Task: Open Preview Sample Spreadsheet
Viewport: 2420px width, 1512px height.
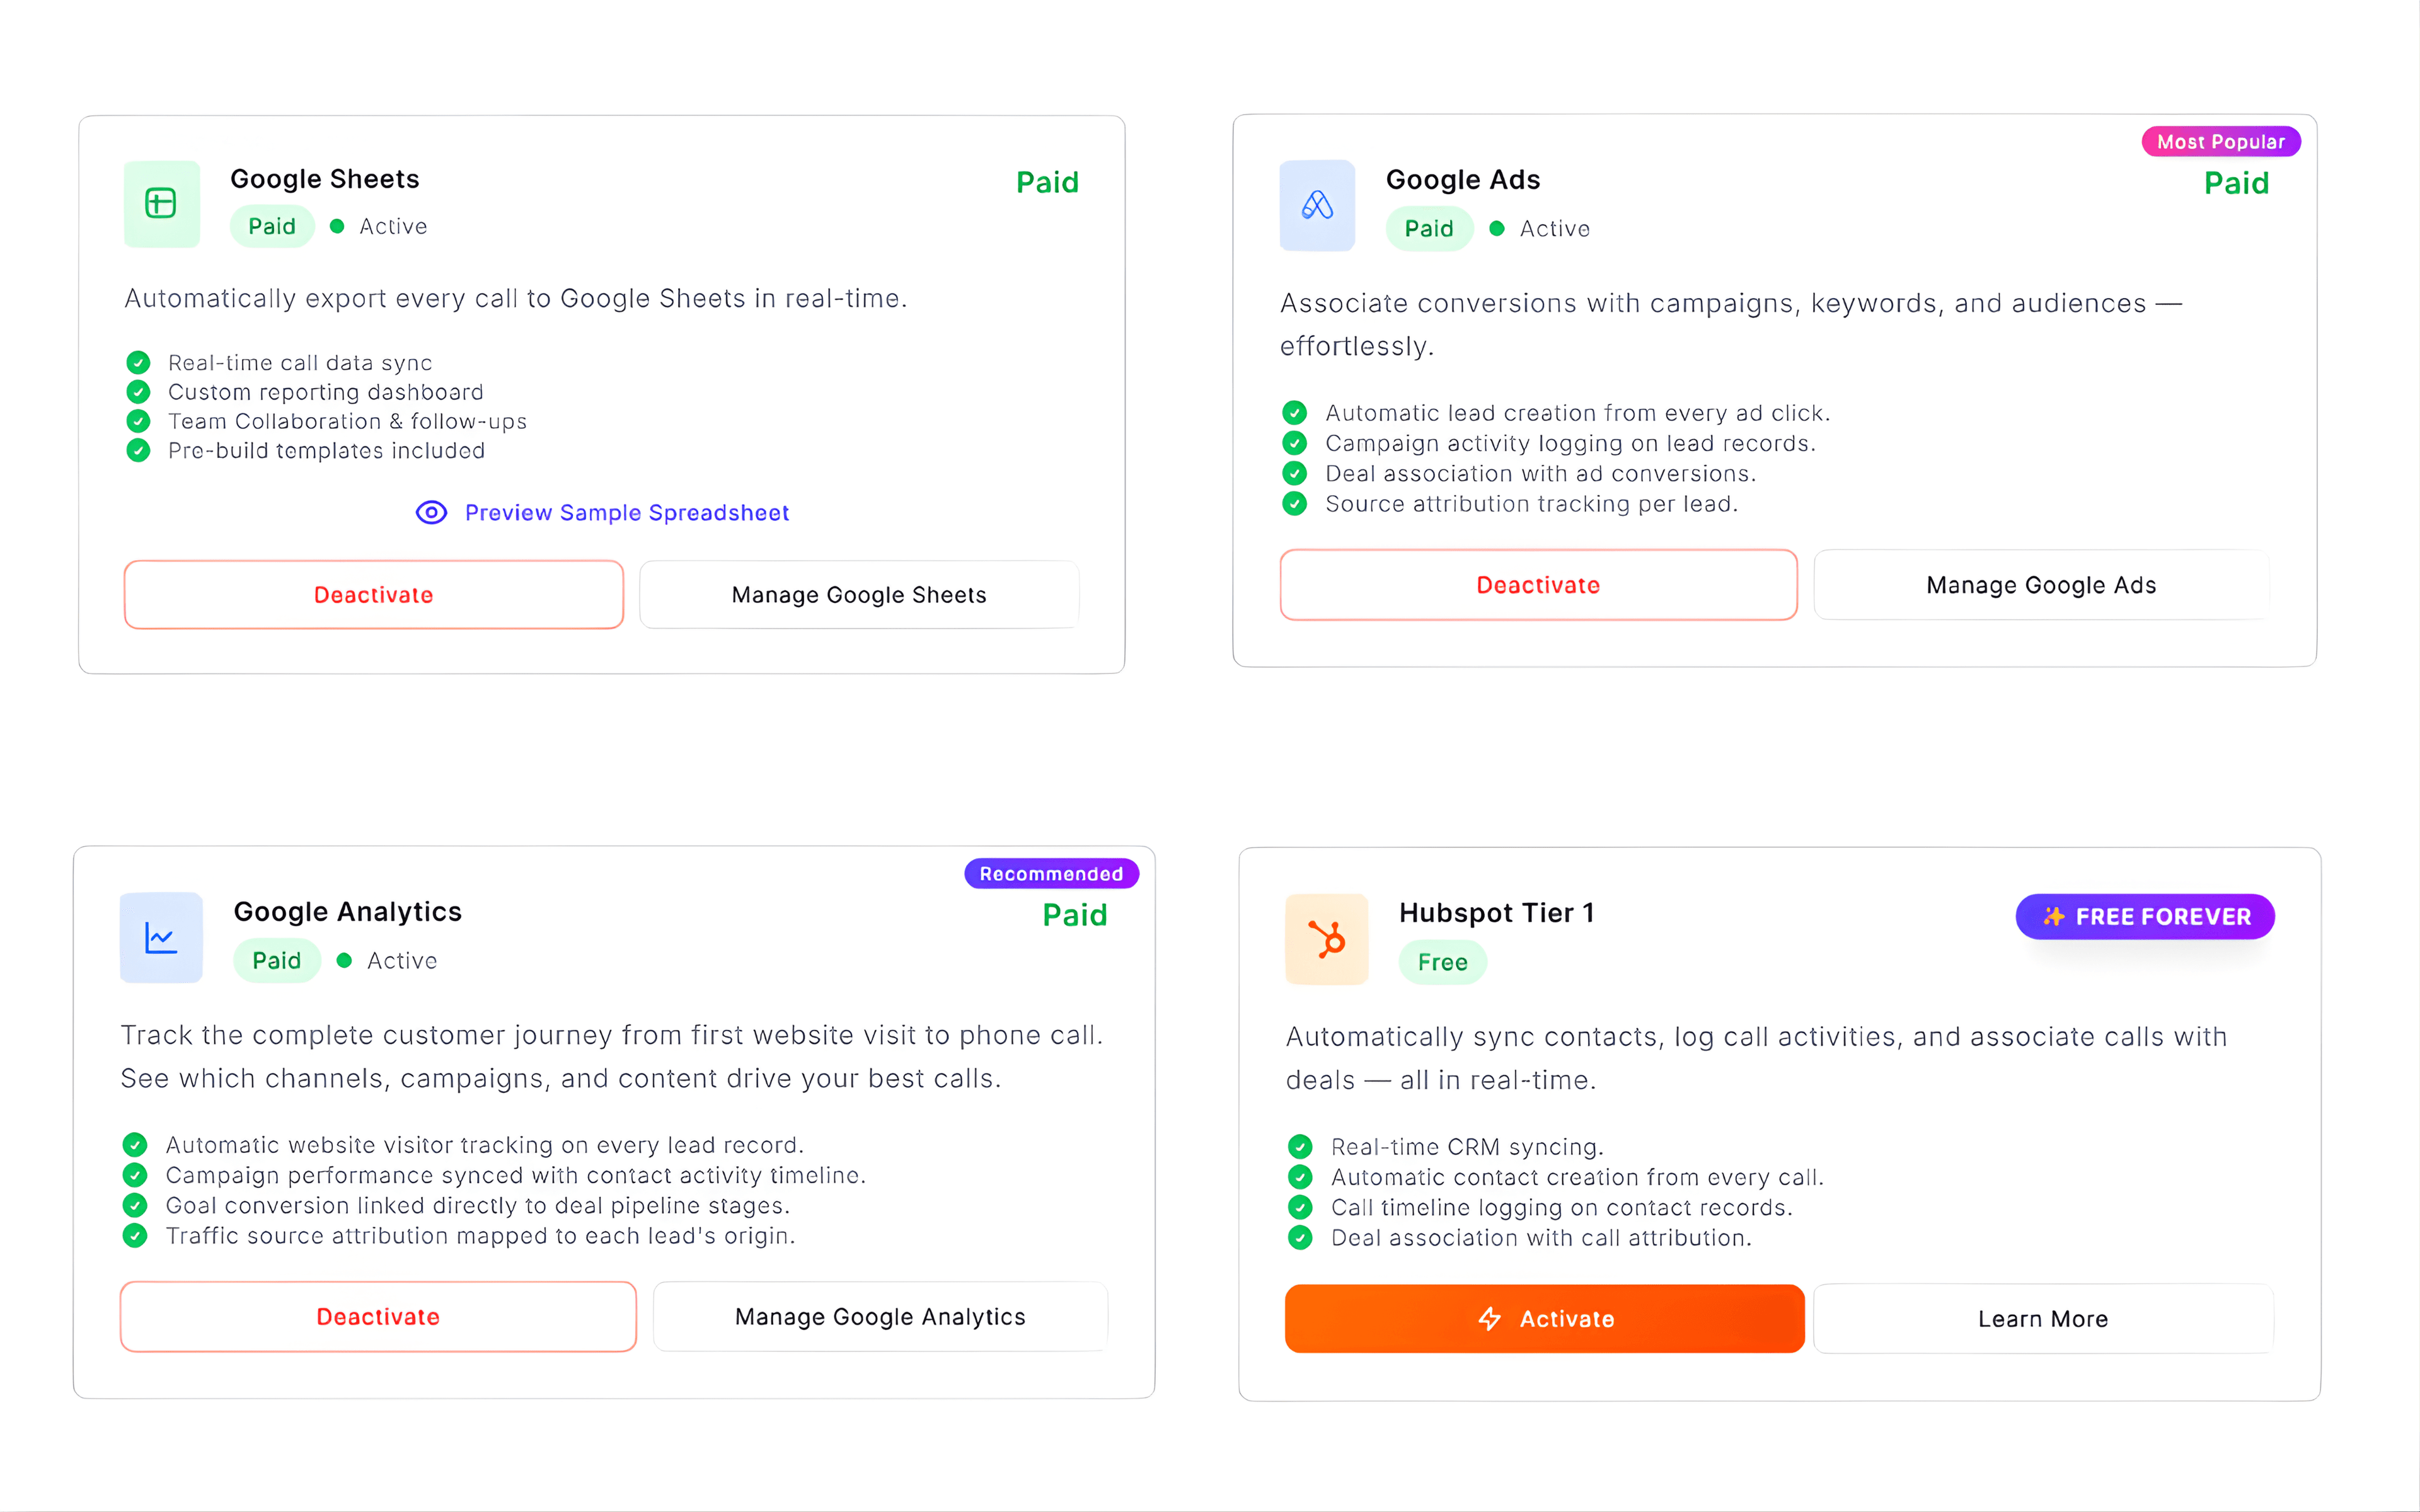Action: [x=627, y=512]
